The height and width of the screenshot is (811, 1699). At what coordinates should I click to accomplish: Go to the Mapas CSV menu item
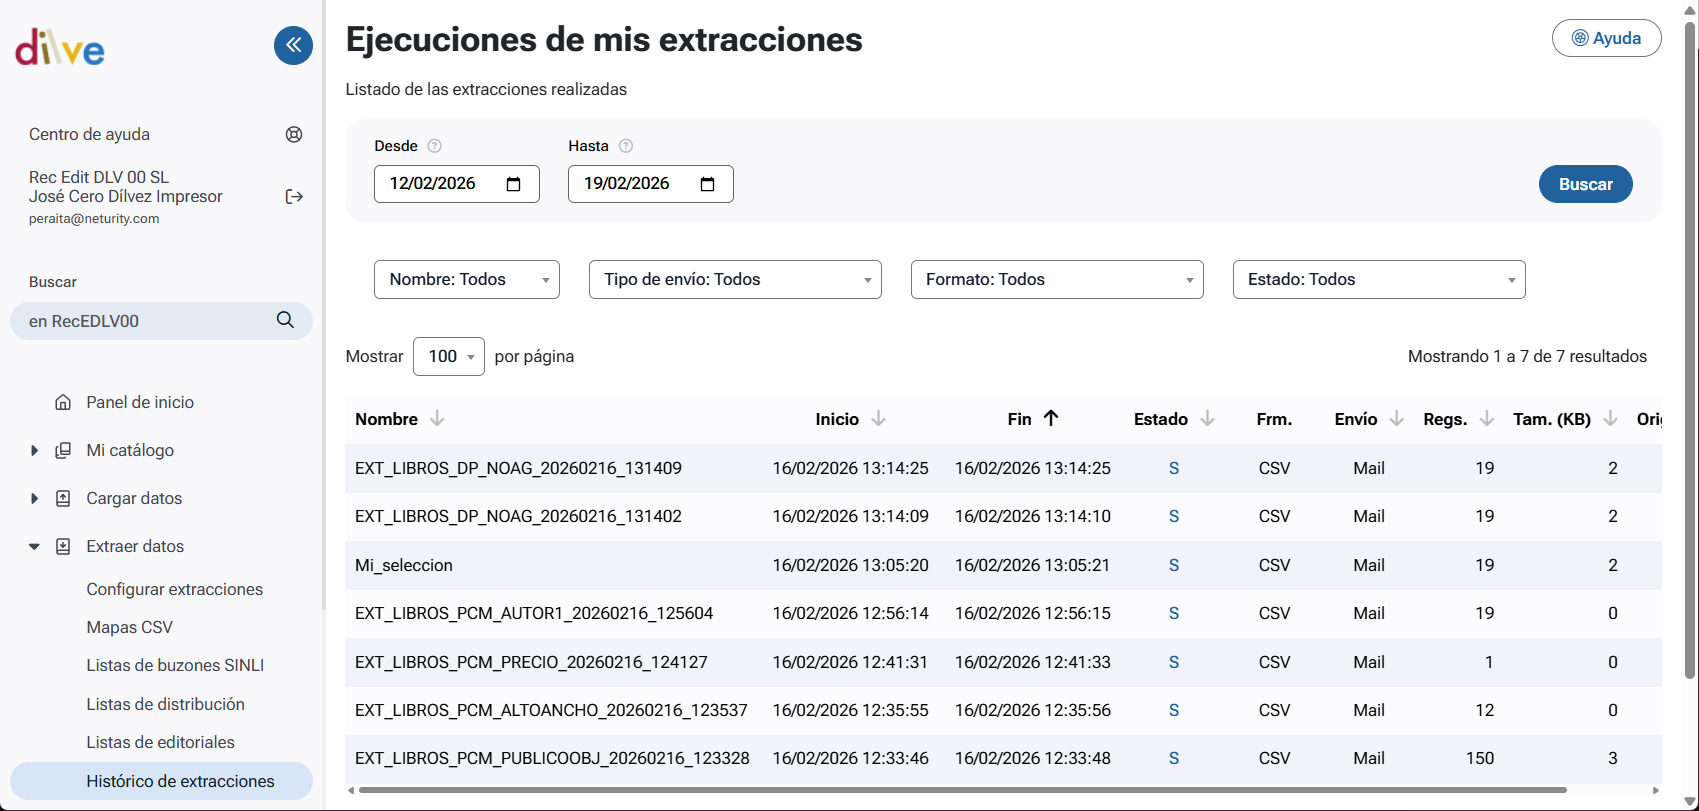129,627
